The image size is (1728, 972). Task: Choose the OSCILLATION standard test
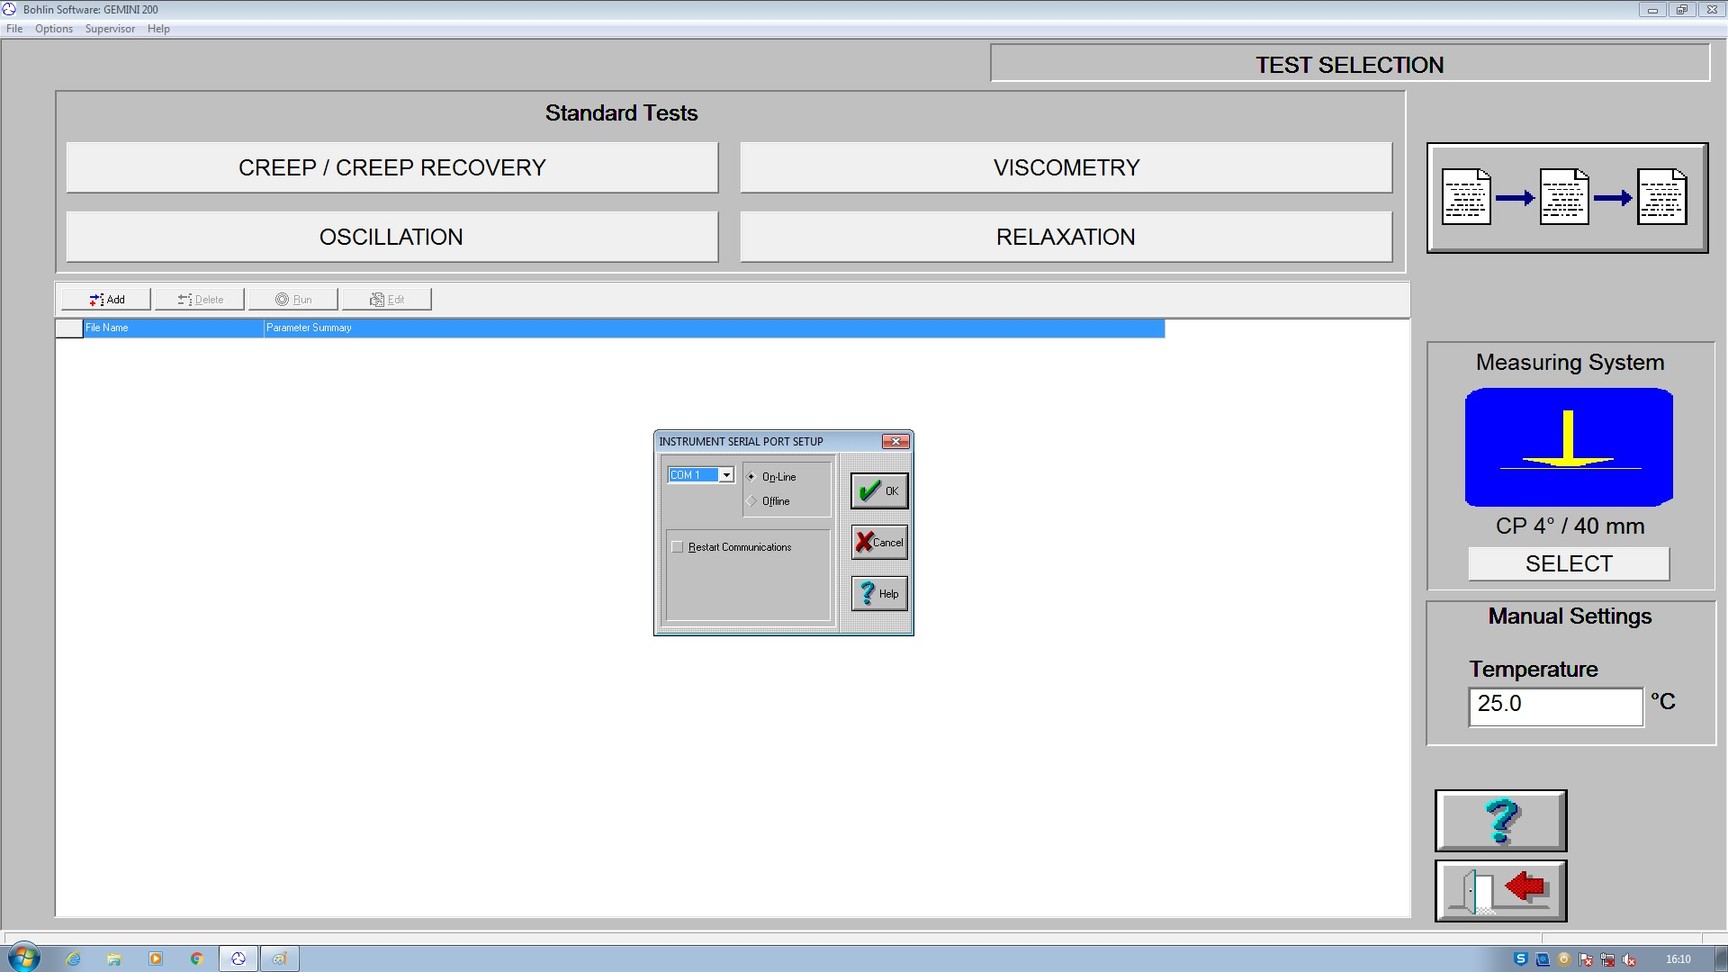point(391,237)
